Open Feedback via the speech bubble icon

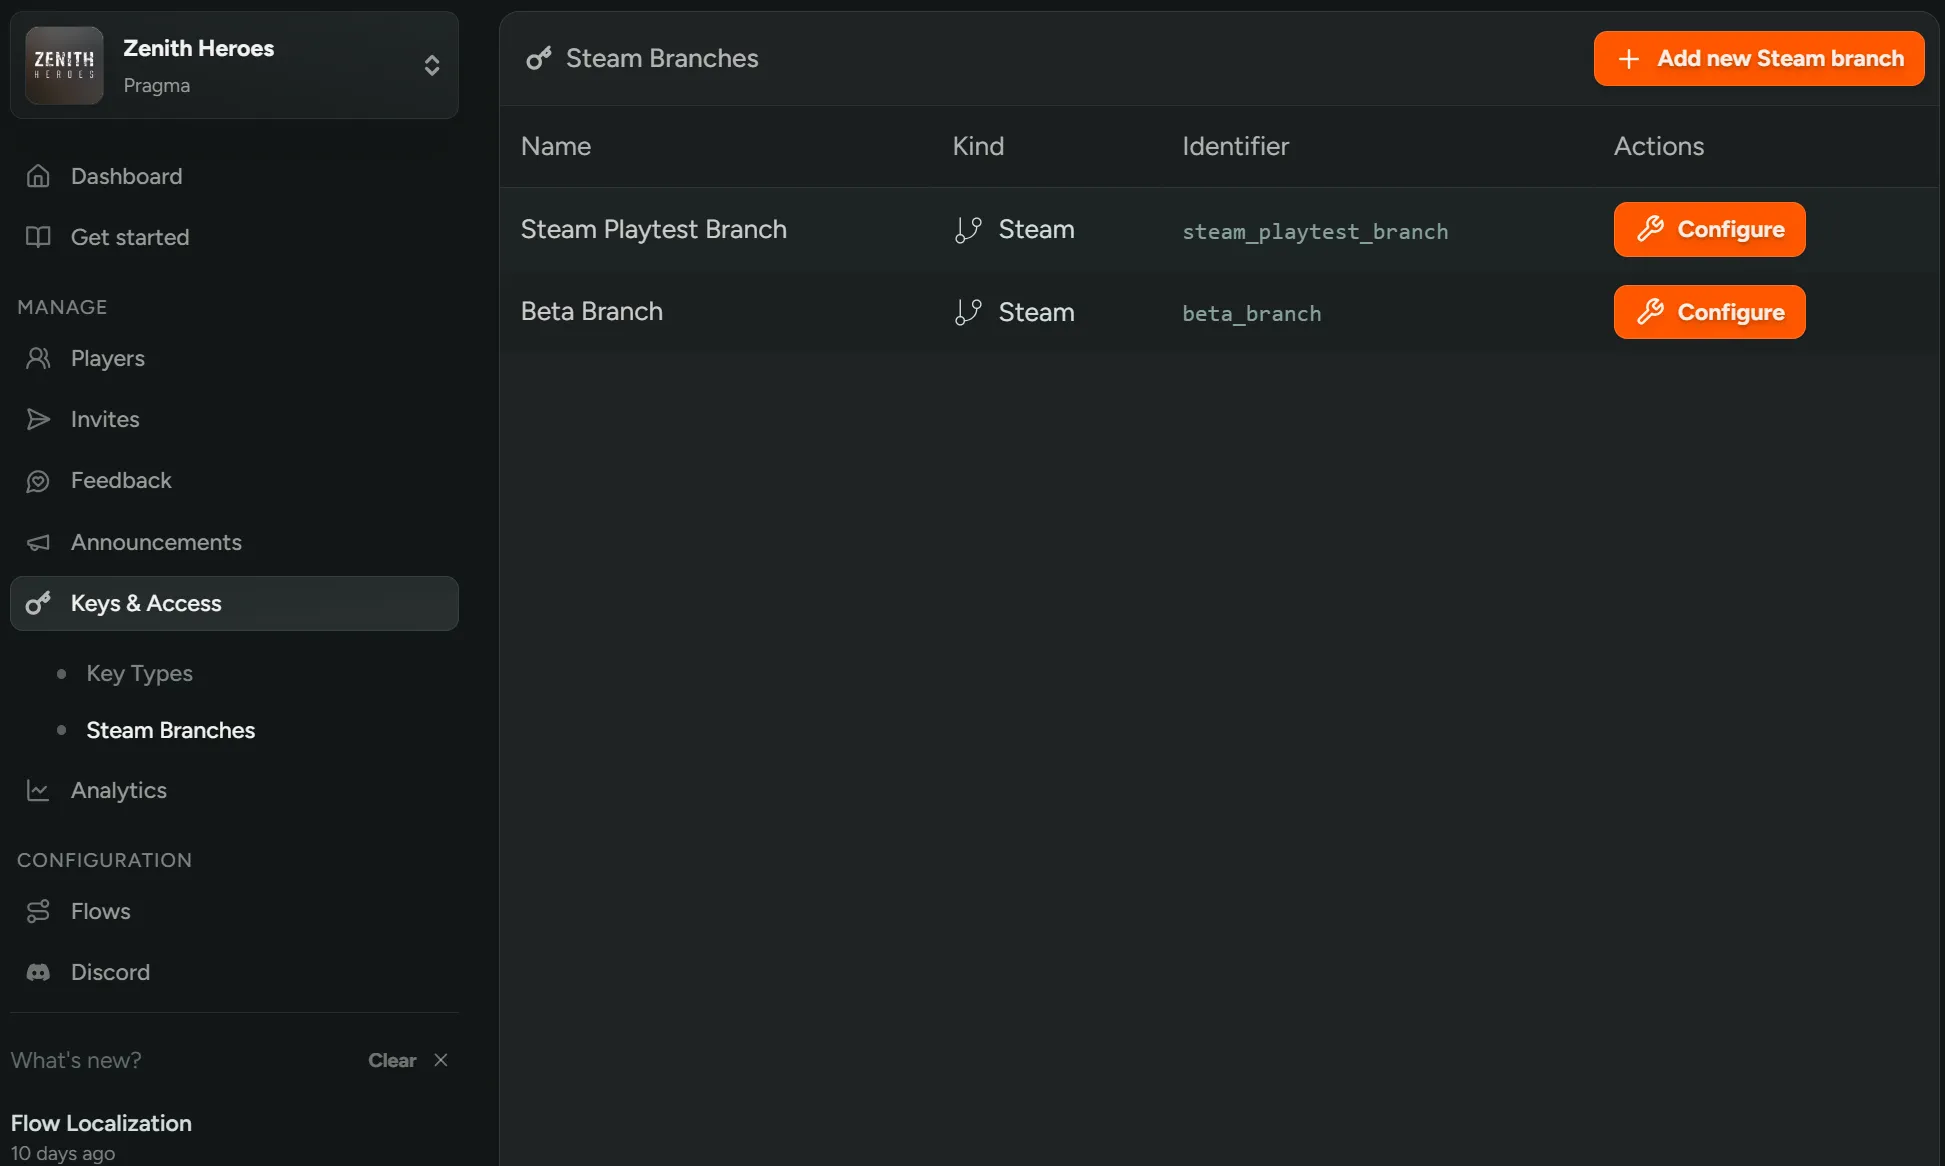click(x=38, y=480)
